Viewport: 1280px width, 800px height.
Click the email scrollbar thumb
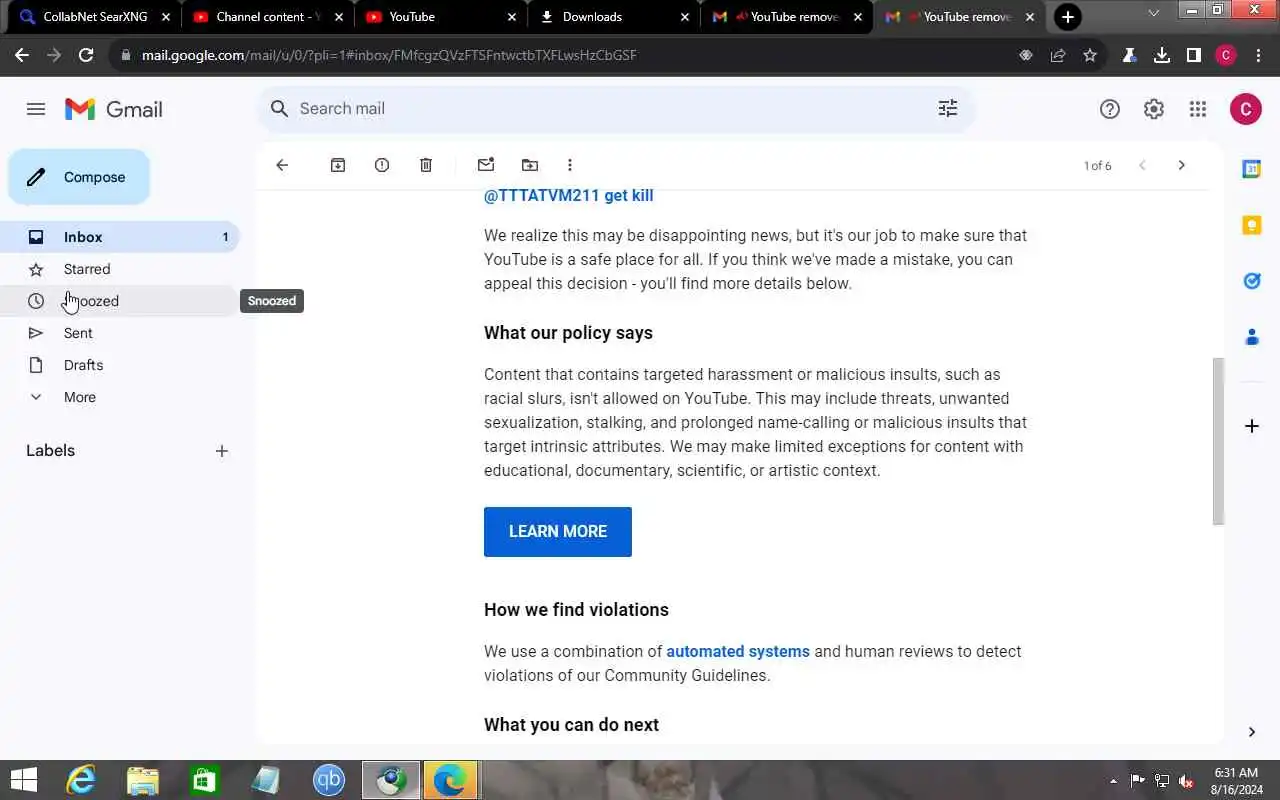point(1218,441)
